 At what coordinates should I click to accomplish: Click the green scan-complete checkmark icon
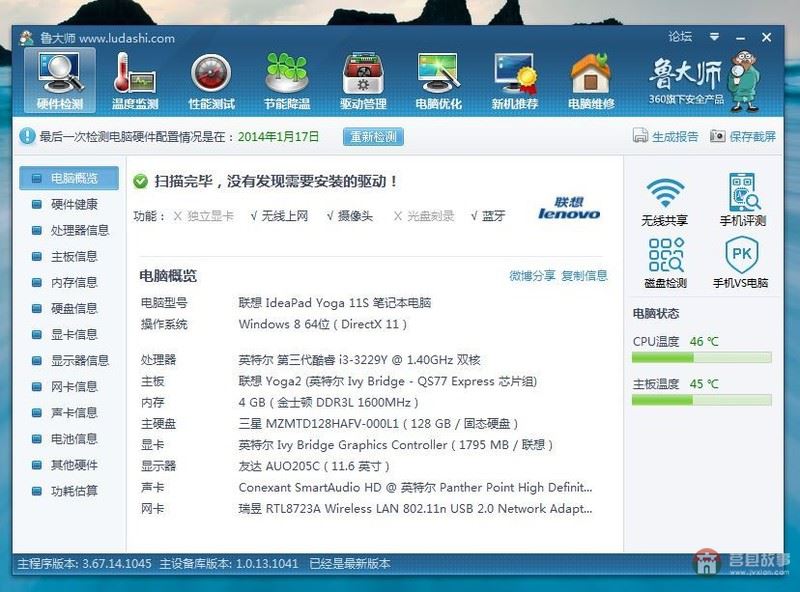click(x=140, y=181)
